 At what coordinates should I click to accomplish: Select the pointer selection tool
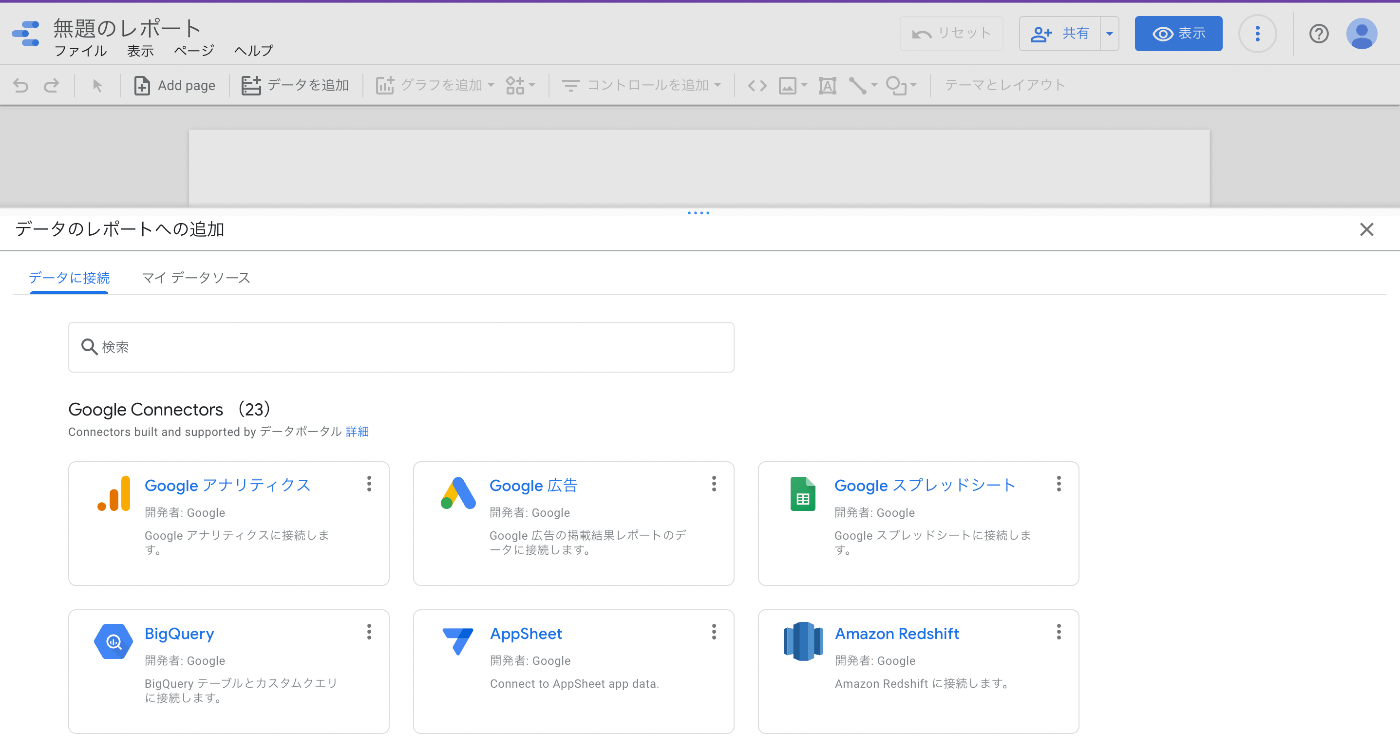(97, 86)
